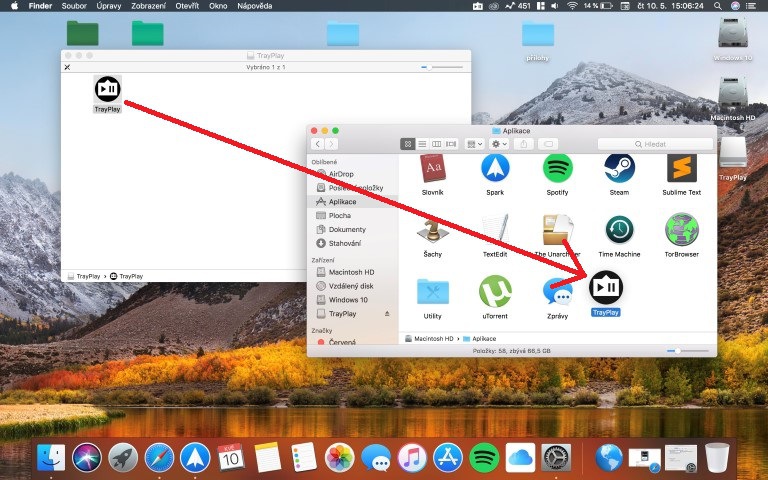Select TrayPlay app in Aplikace window
This screenshot has height=480, width=768.
pos(606,288)
